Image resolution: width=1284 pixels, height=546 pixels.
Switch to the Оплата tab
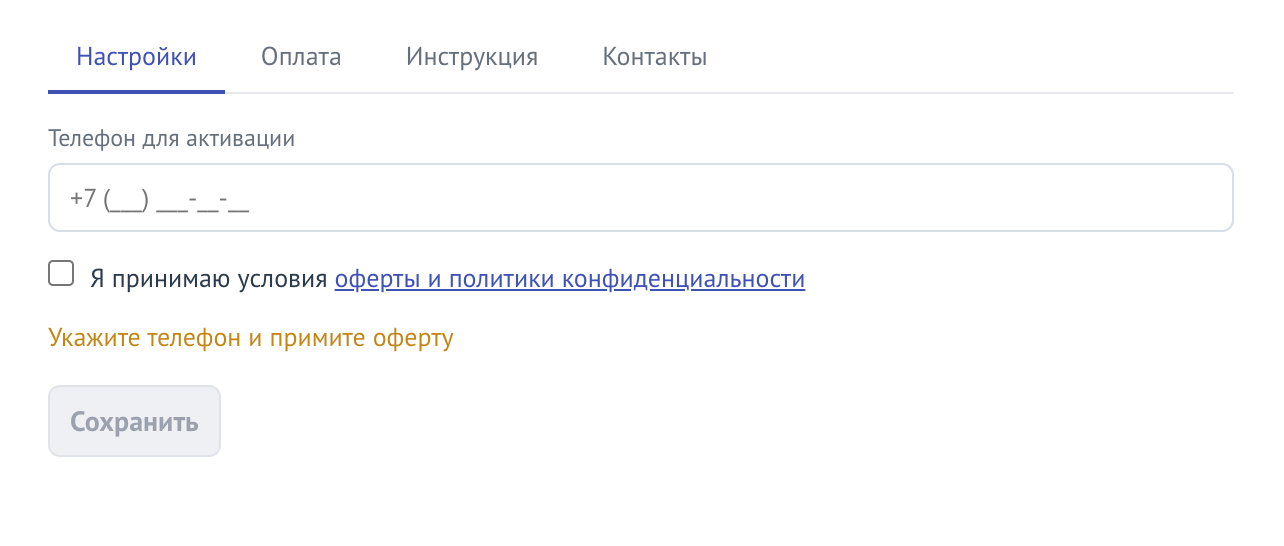301,57
